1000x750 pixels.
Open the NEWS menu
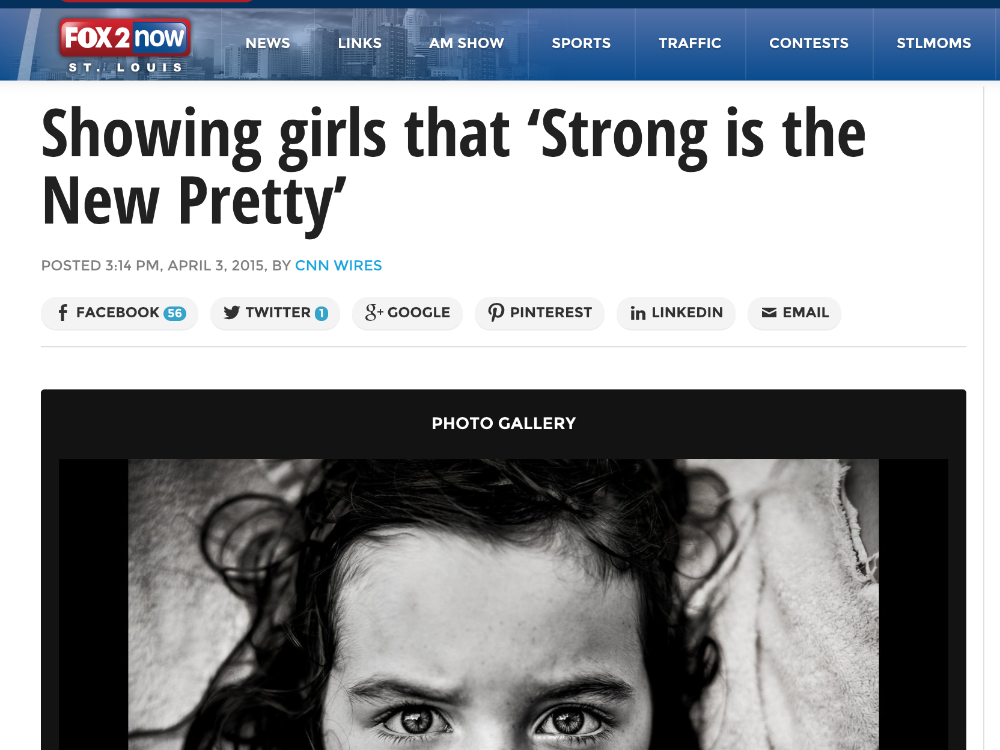click(268, 43)
